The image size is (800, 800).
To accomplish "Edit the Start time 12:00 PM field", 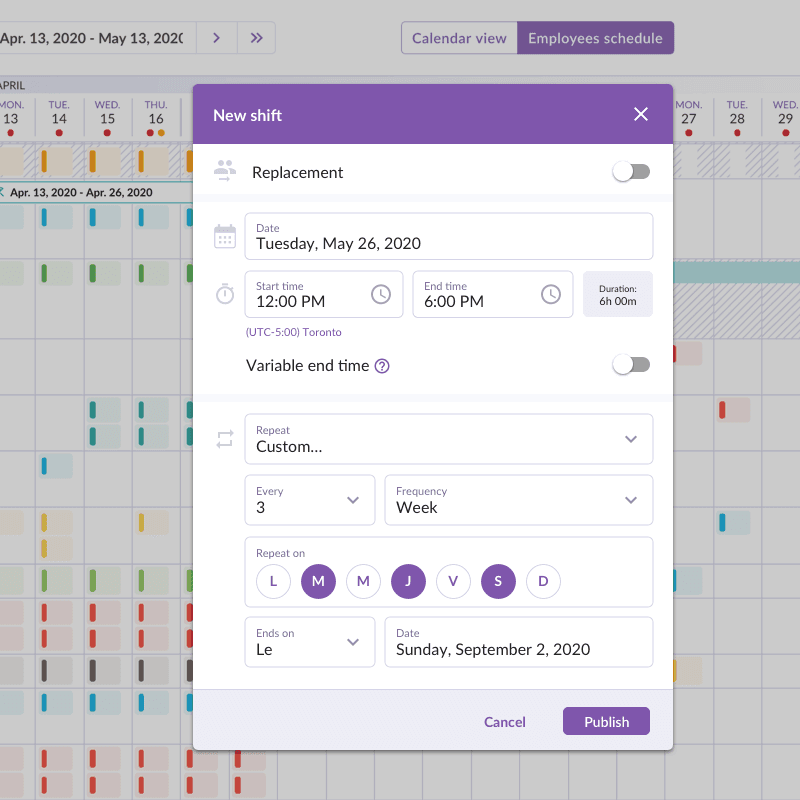I will [323, 294].
